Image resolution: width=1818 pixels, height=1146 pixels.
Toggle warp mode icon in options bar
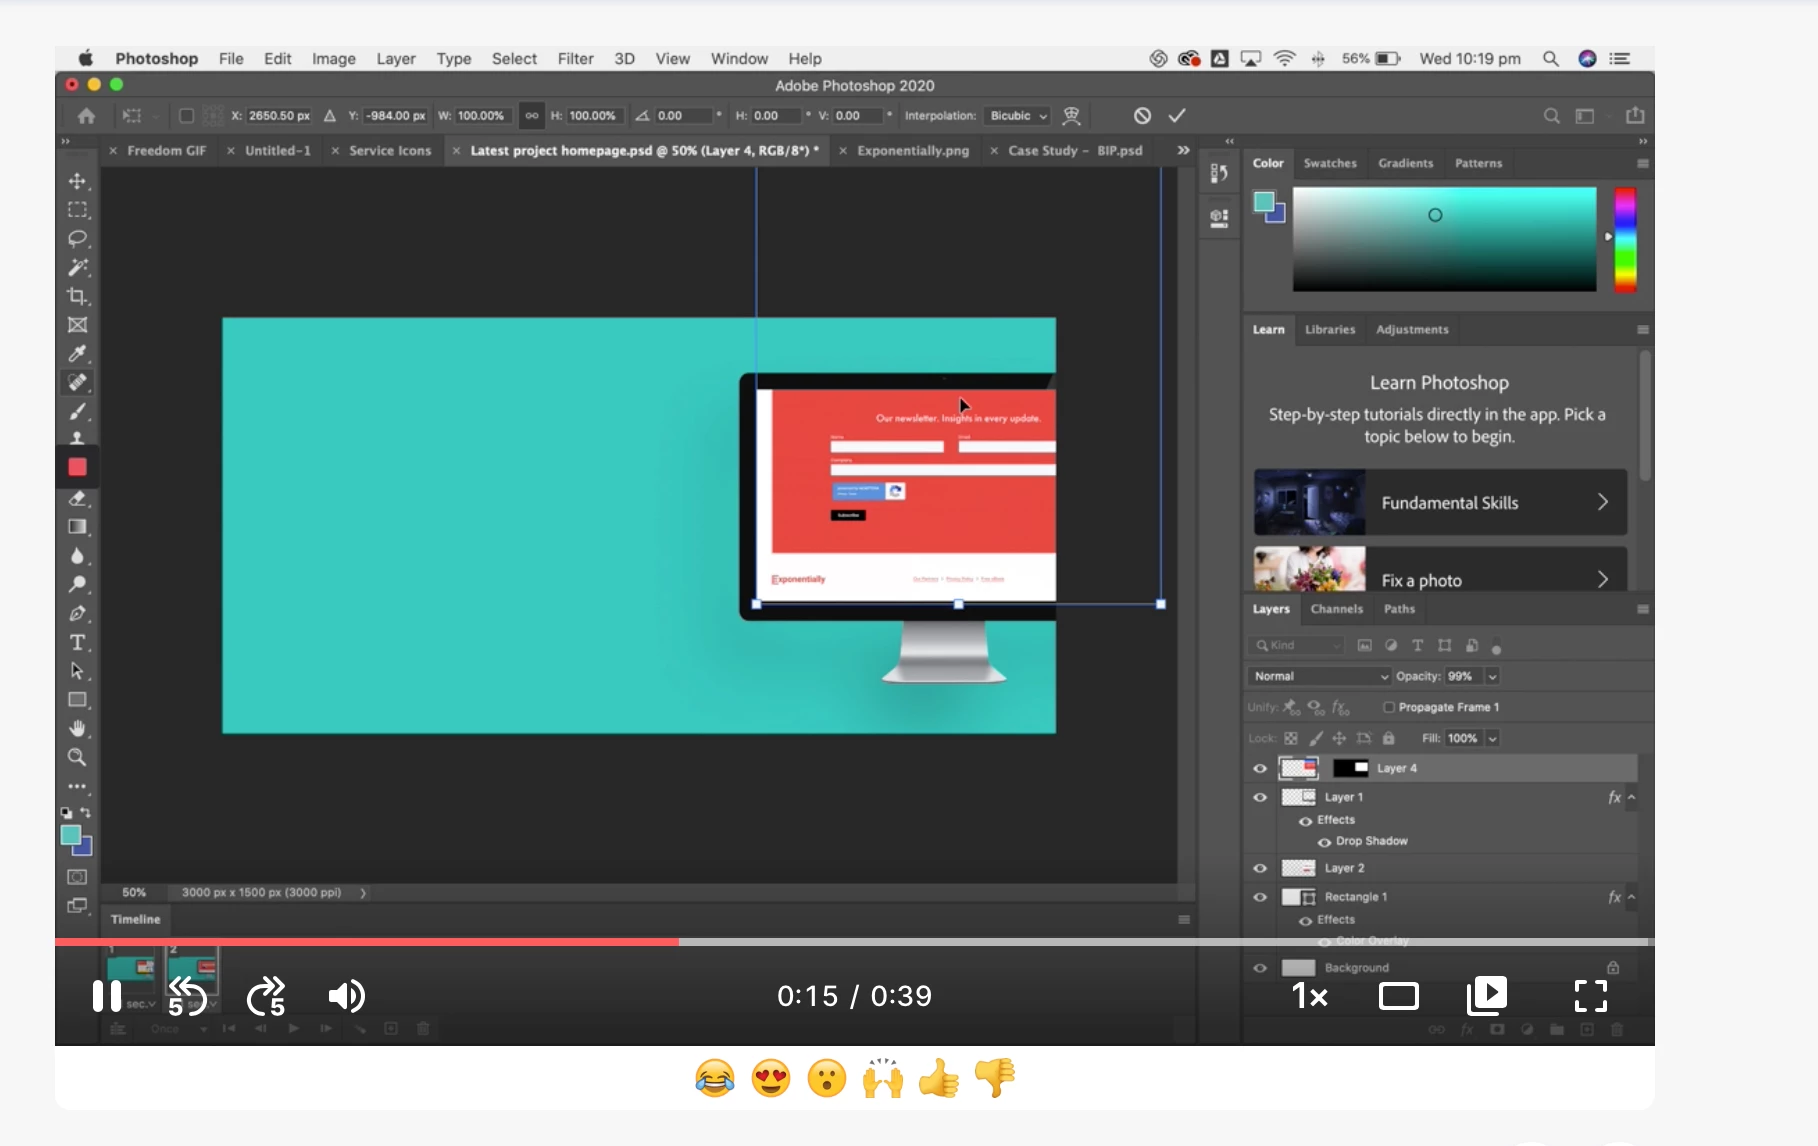(x=1071, y=116)
